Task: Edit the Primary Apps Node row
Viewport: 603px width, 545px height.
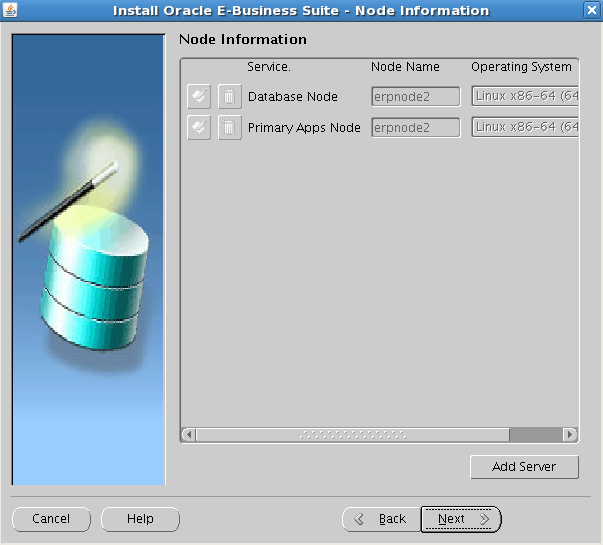Action: point(199,127)
